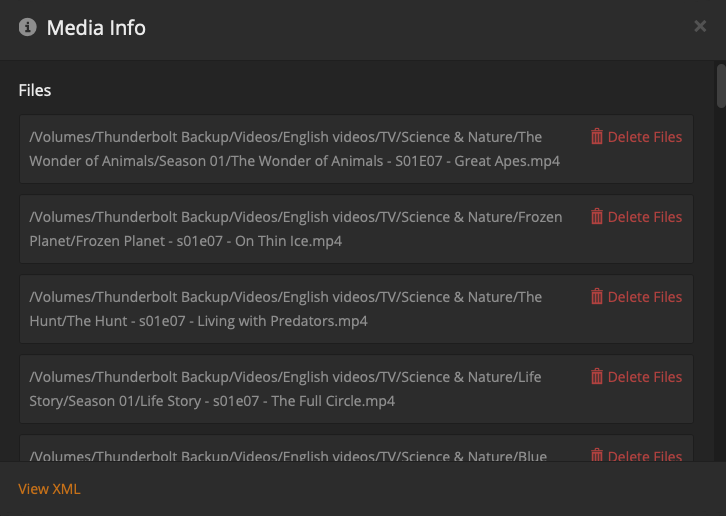726x516 pixels.
Task: Click trash icon for Life Story file
Action: [x=597, y=377]
